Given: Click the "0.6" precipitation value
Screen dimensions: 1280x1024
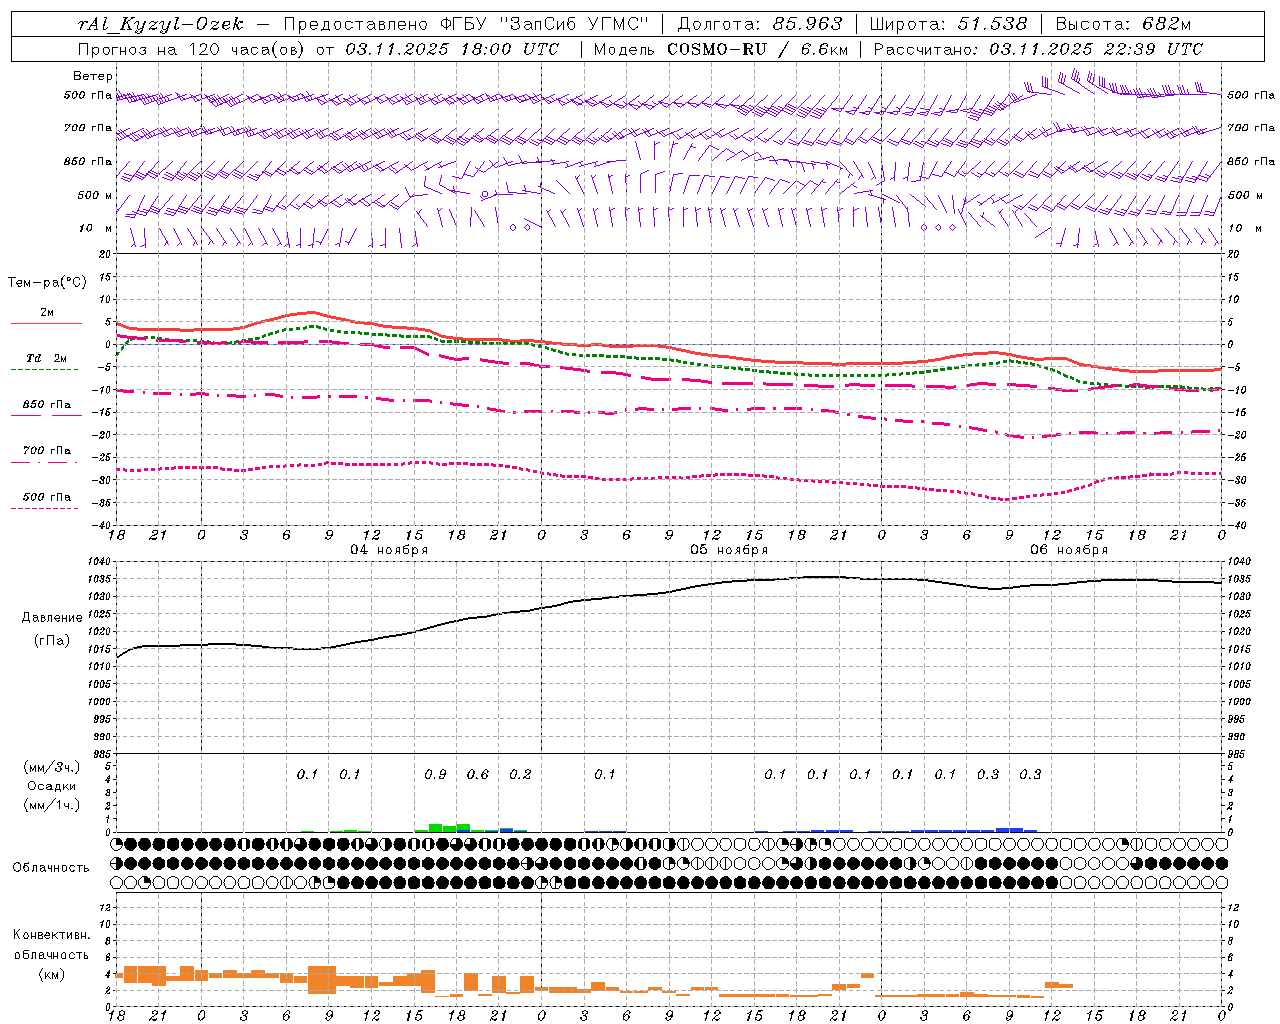Looking at the screenshot, I should [478, 774].
